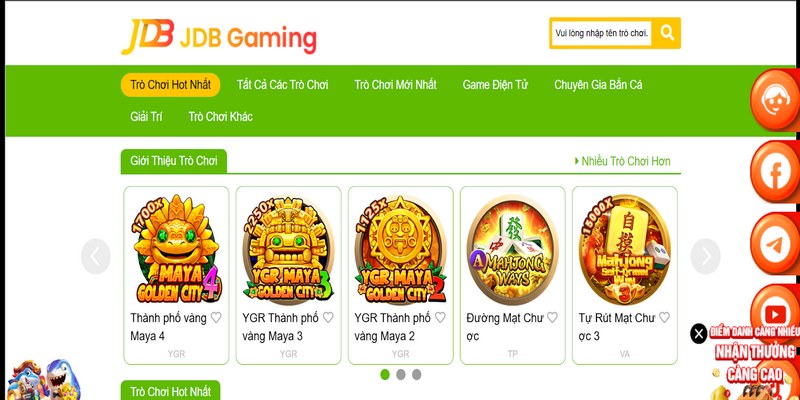Favorite Thành phố vàng Maya 4 heart
This screenshot has width=800, height=400.
[x=216, y=318]
